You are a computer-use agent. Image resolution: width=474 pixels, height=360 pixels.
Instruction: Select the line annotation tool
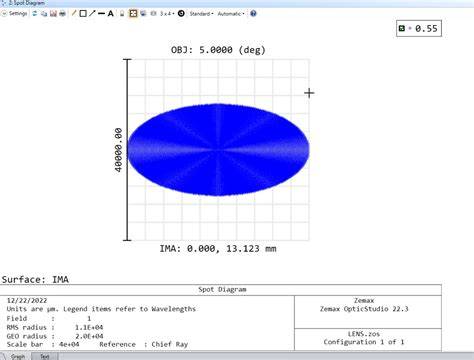(101, 14)
